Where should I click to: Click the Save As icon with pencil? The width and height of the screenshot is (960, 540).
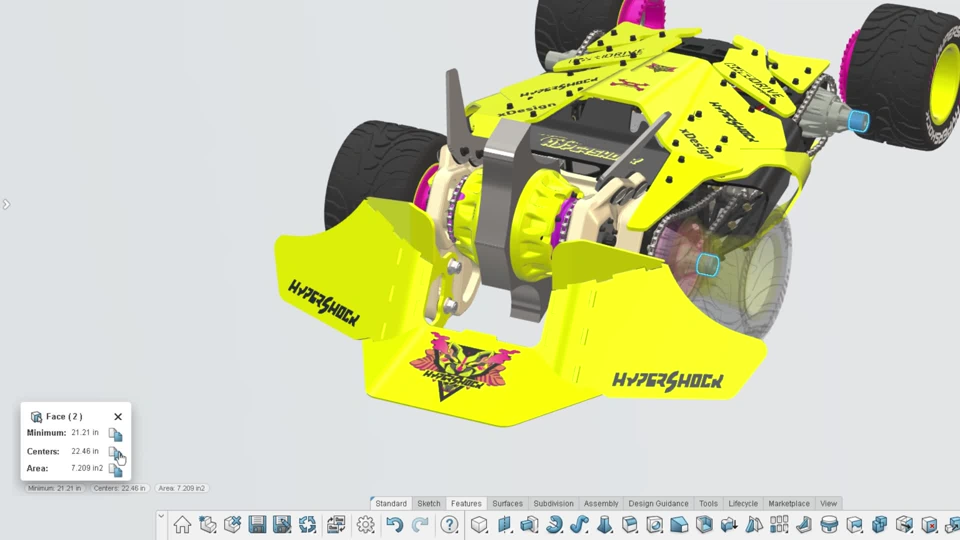(282, 525)
